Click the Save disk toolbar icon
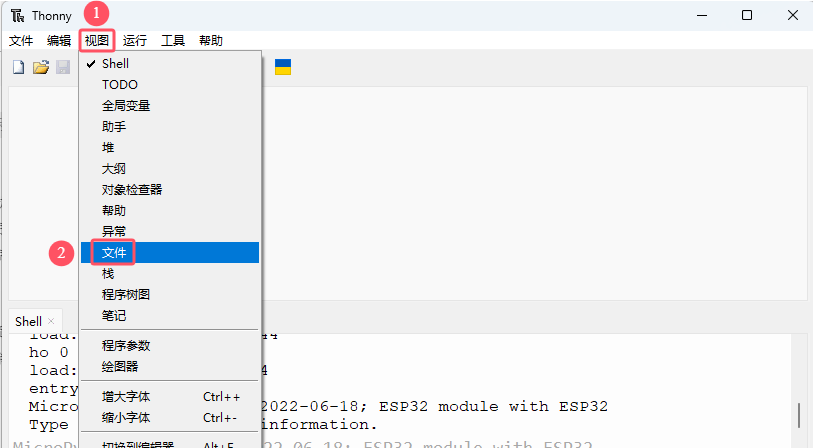This screenshot has width=813, height=448. pyautogui.click(x=63, y=67)
